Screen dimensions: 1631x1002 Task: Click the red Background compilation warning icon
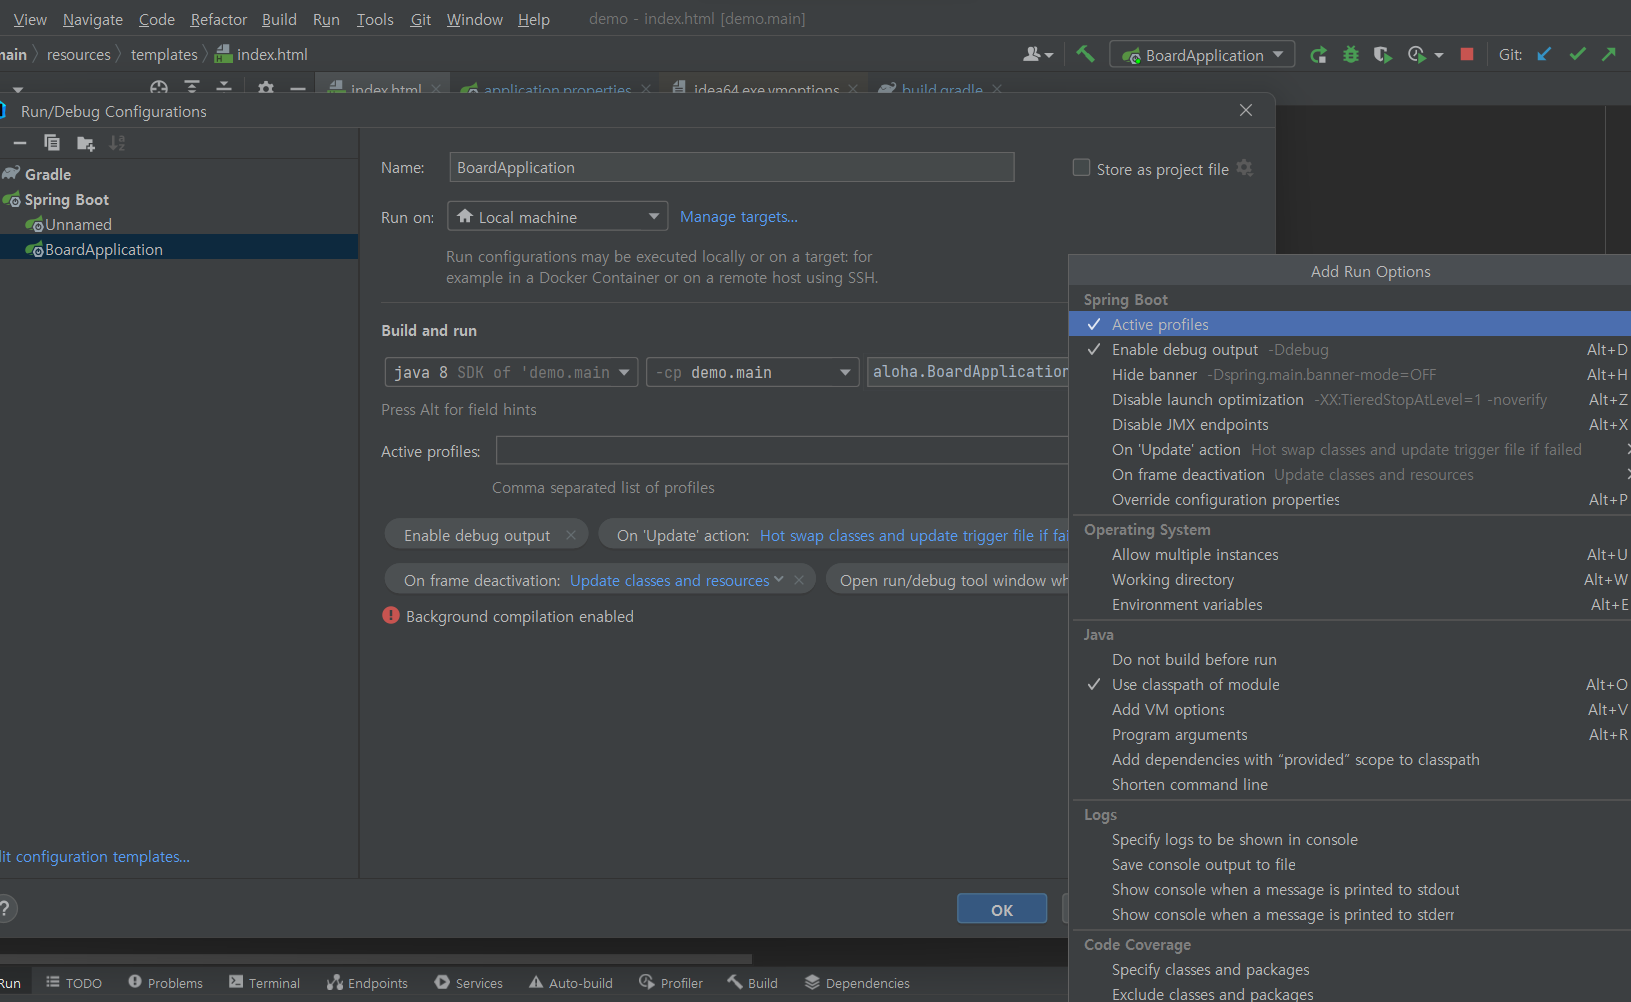(x=391, y=616)
